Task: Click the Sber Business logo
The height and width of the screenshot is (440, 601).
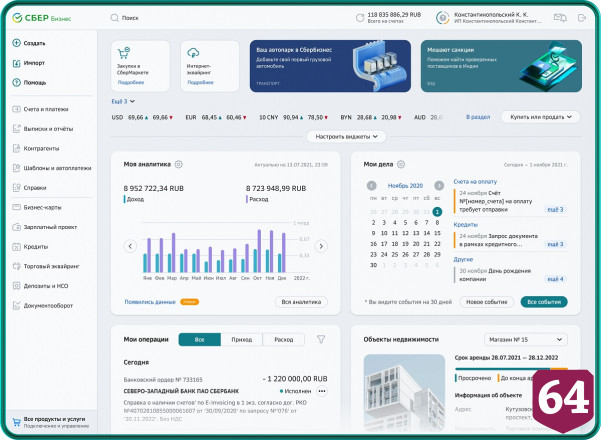Action: pyautogui.click(x=41, y=18)
